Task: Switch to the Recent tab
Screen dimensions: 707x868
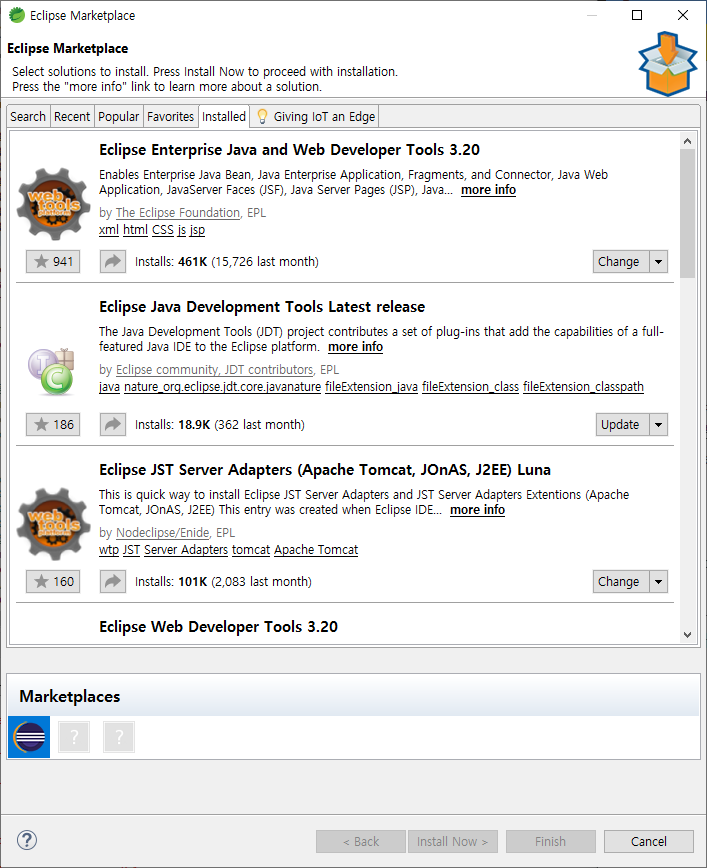Action: [x=72, y=116]
